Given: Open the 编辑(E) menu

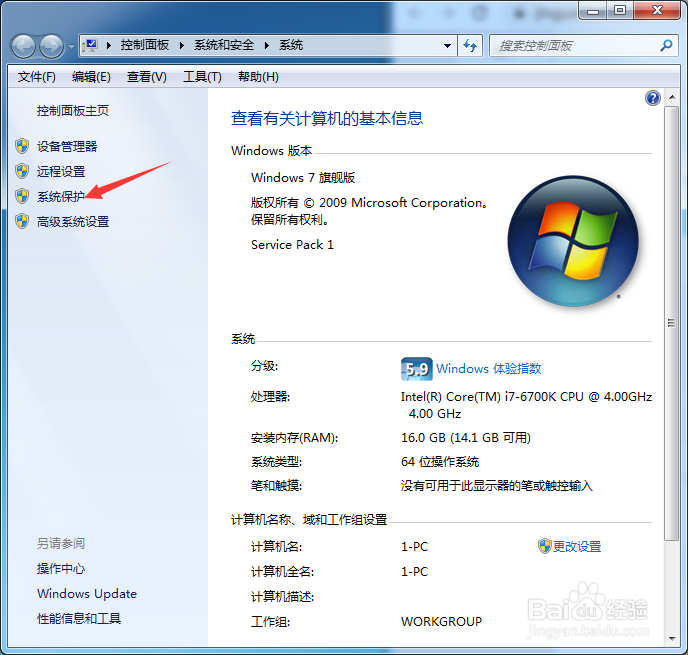Looking at the screenshot, I should [91, 77].
